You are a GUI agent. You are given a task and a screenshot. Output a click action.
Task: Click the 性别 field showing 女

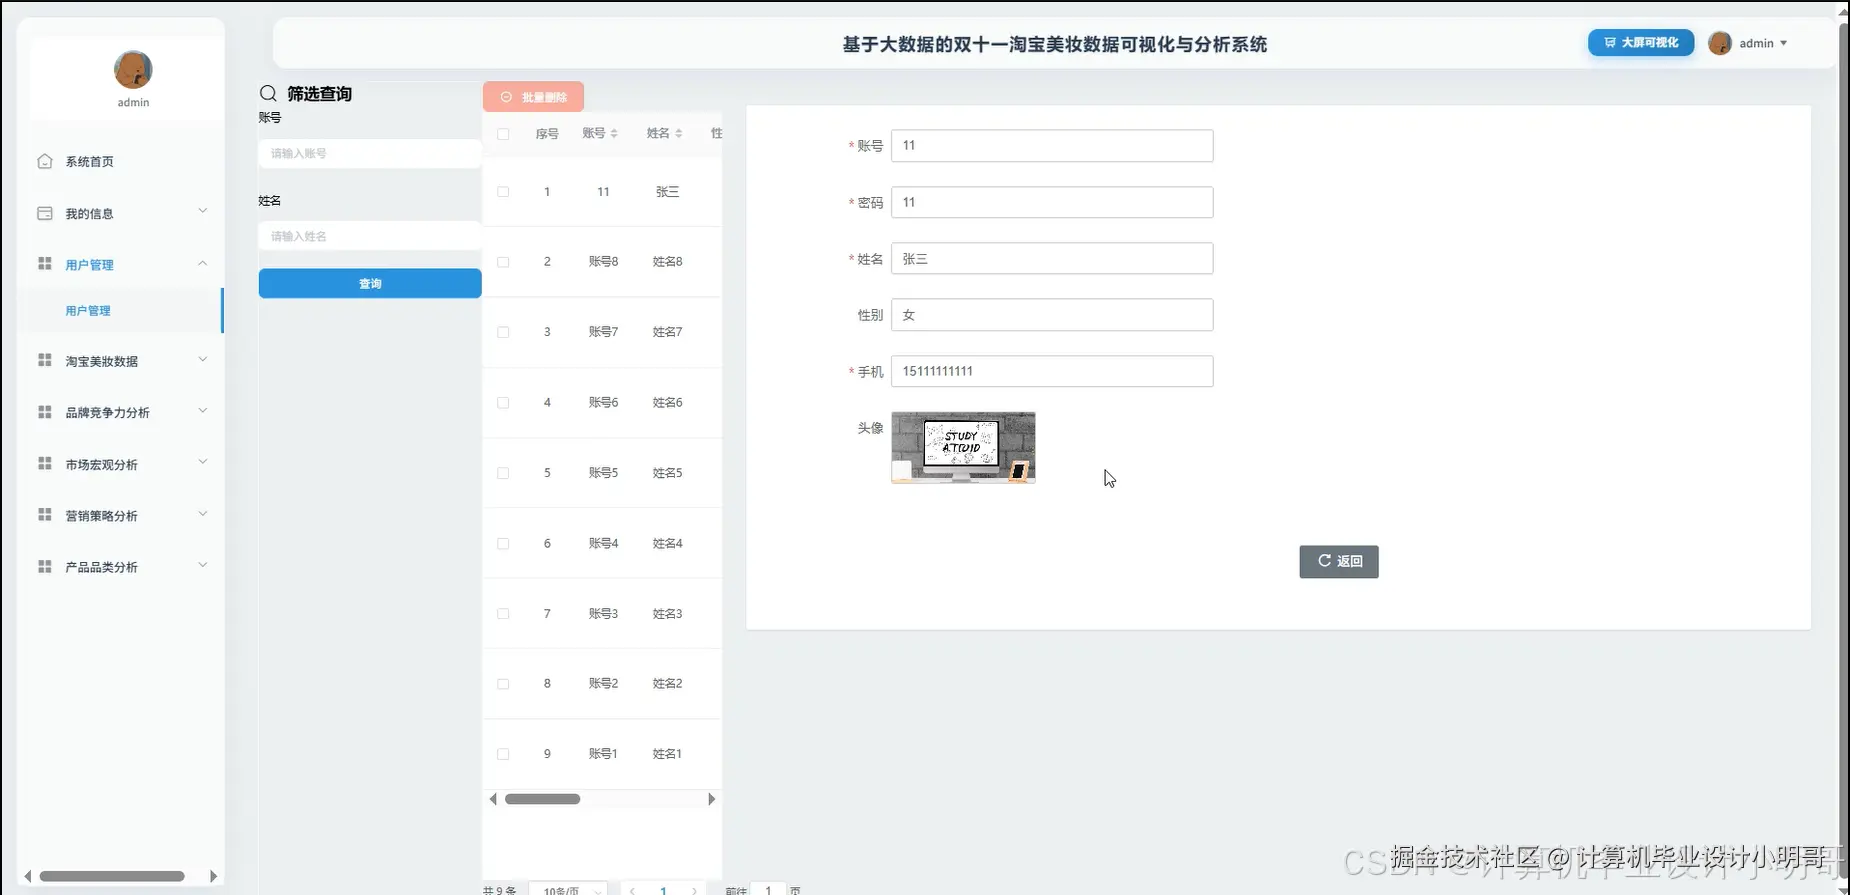pyautogui.click(x=1052, y=315)
